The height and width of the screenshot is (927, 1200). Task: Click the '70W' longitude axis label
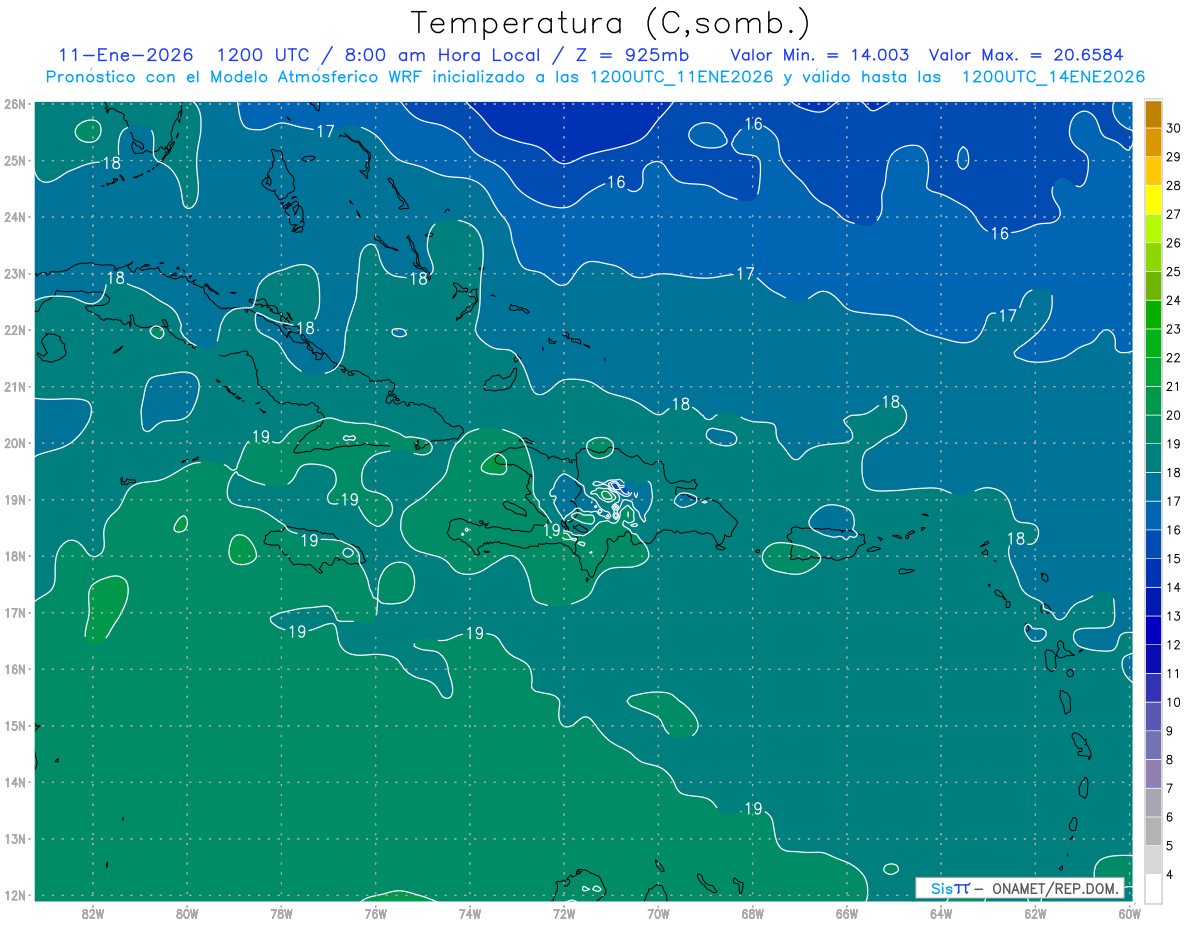[658, 912]
